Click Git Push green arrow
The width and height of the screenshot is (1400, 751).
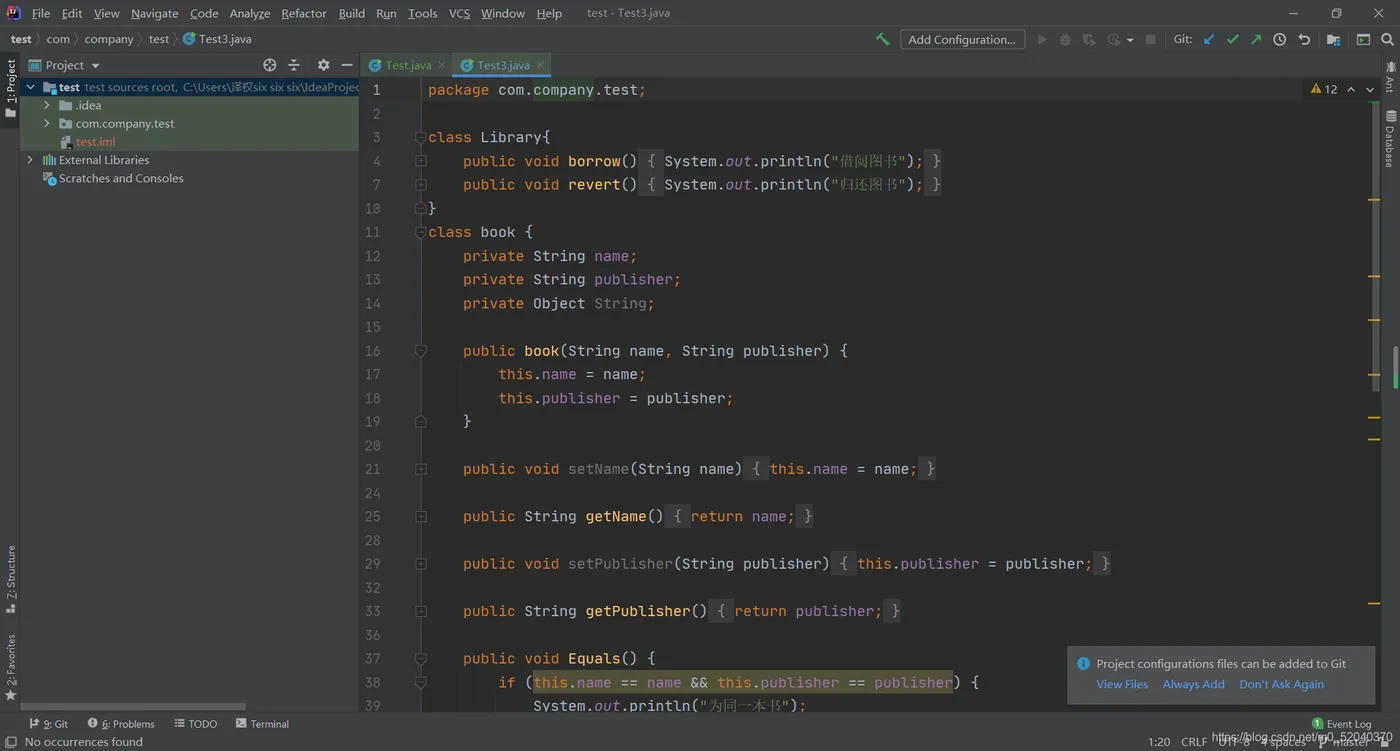[x=1256, y=39]
